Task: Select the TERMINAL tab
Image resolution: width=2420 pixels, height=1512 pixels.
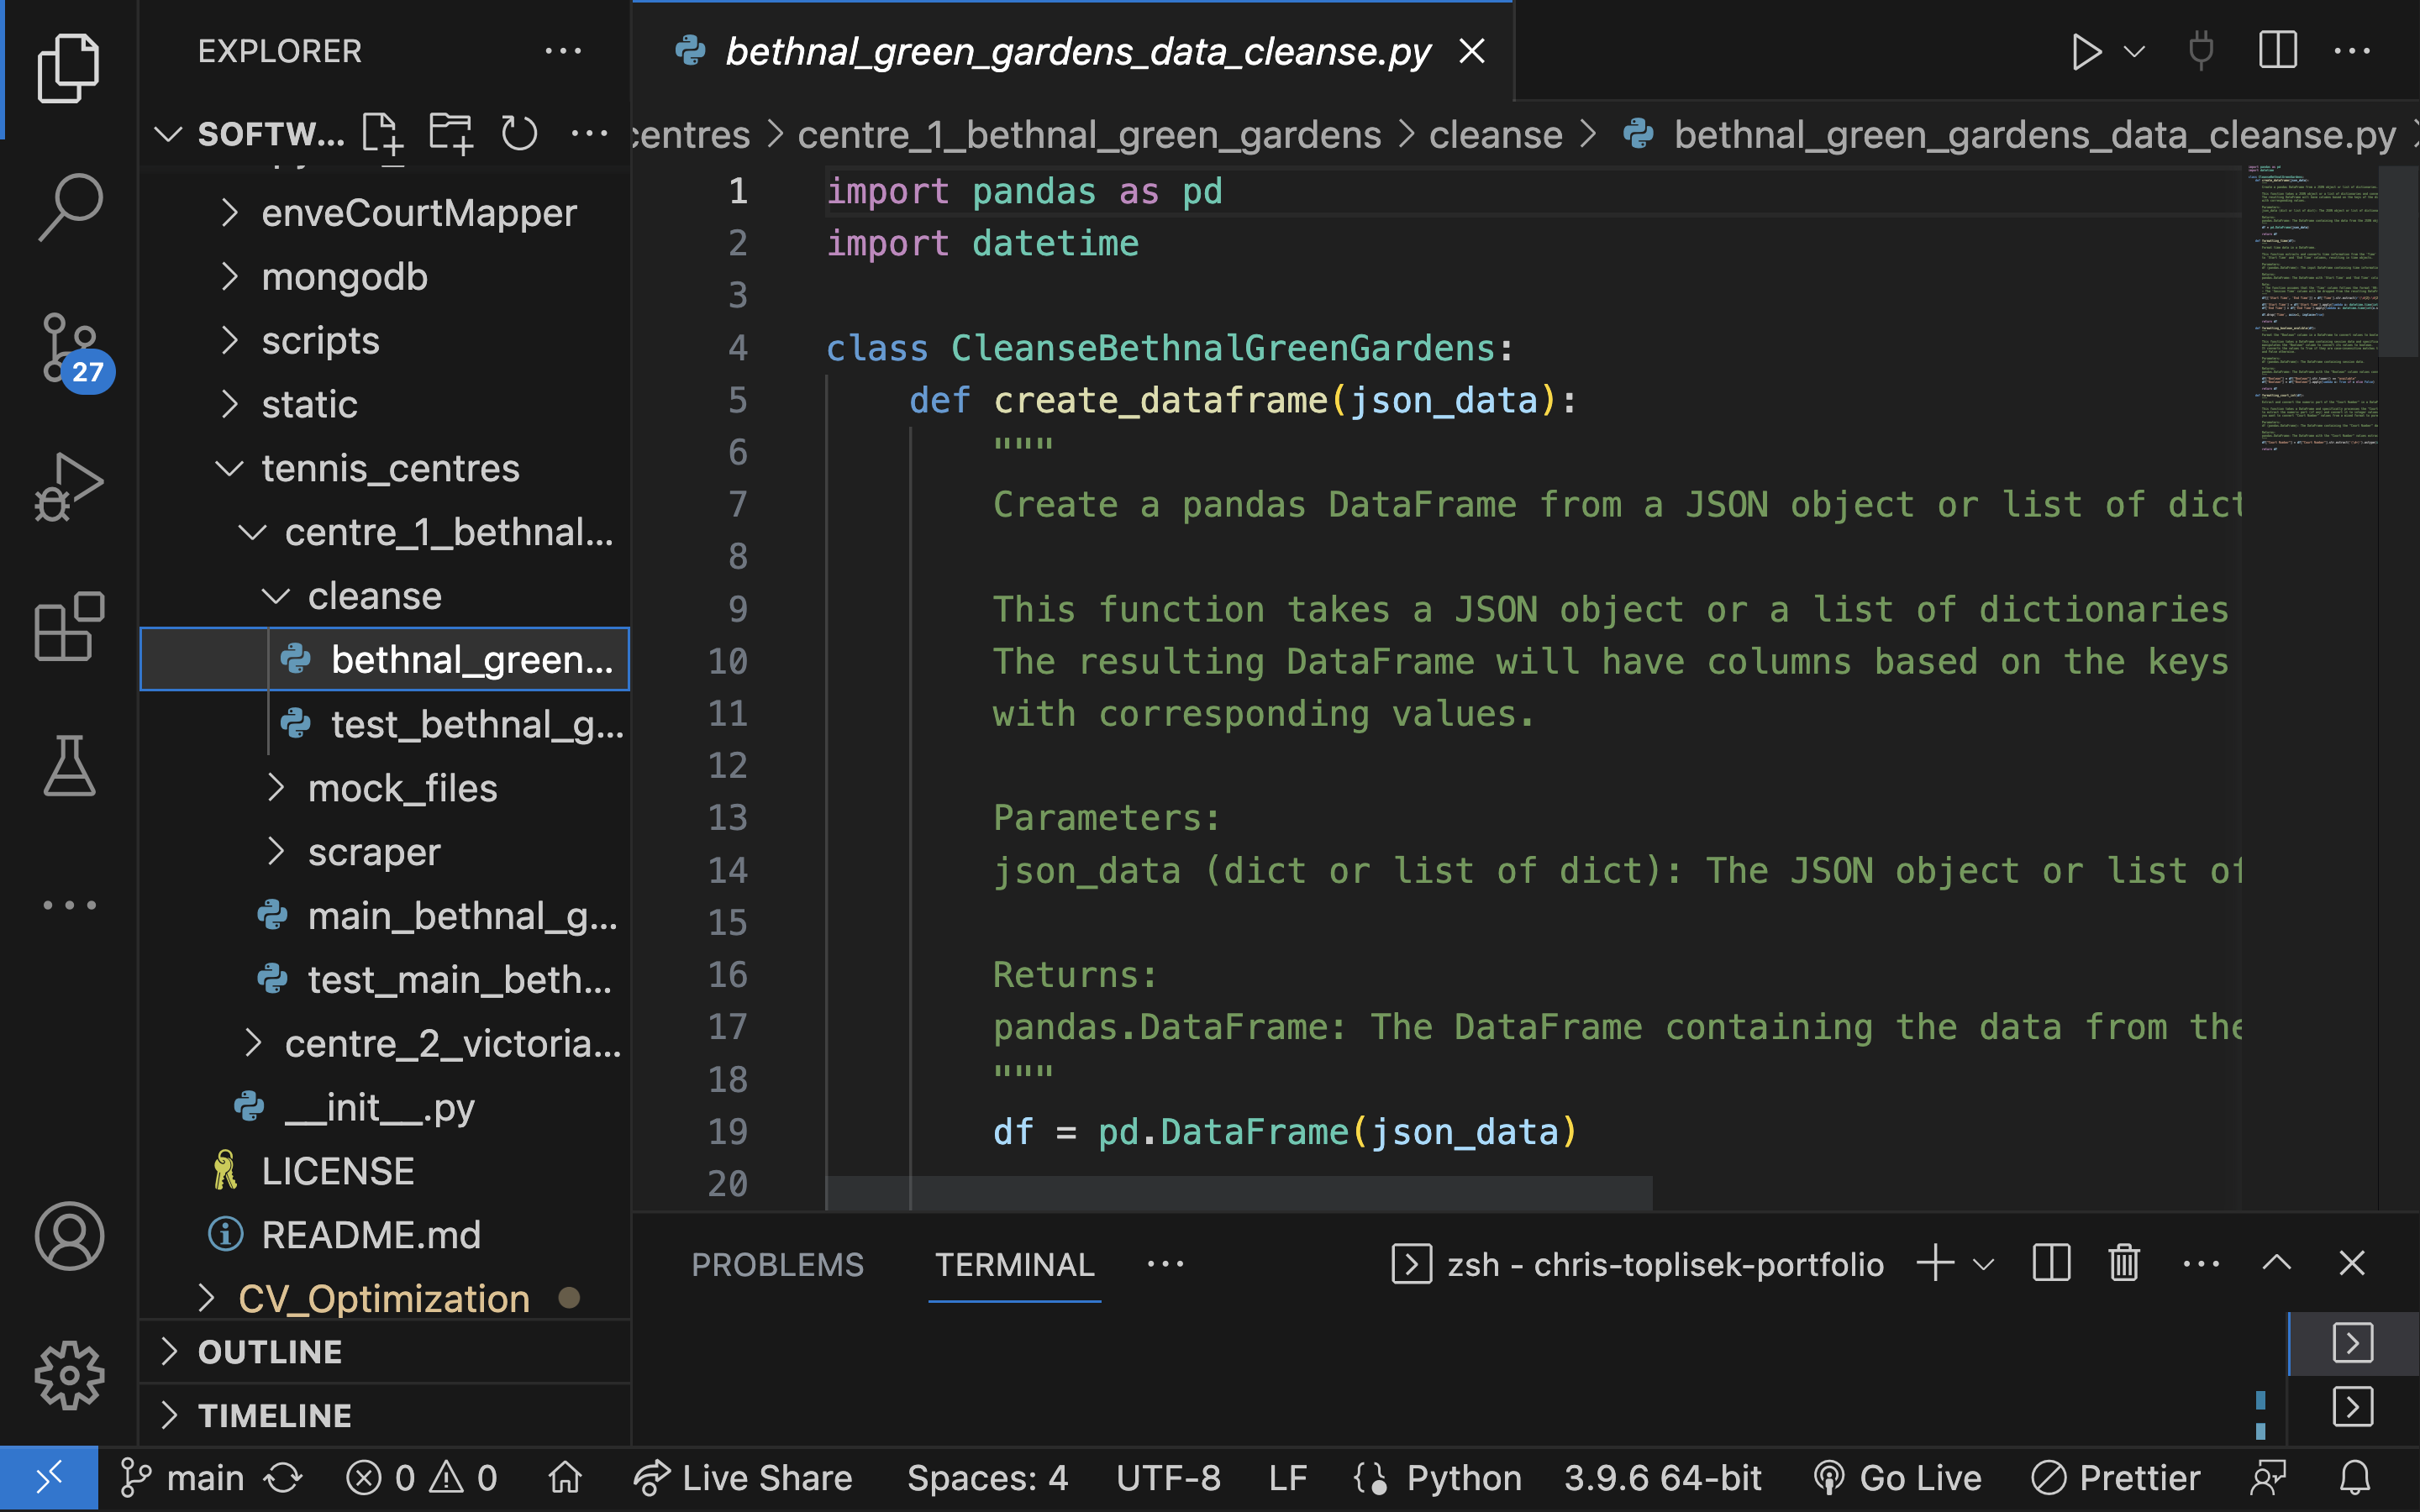Action: (x=1014, y=1264)
